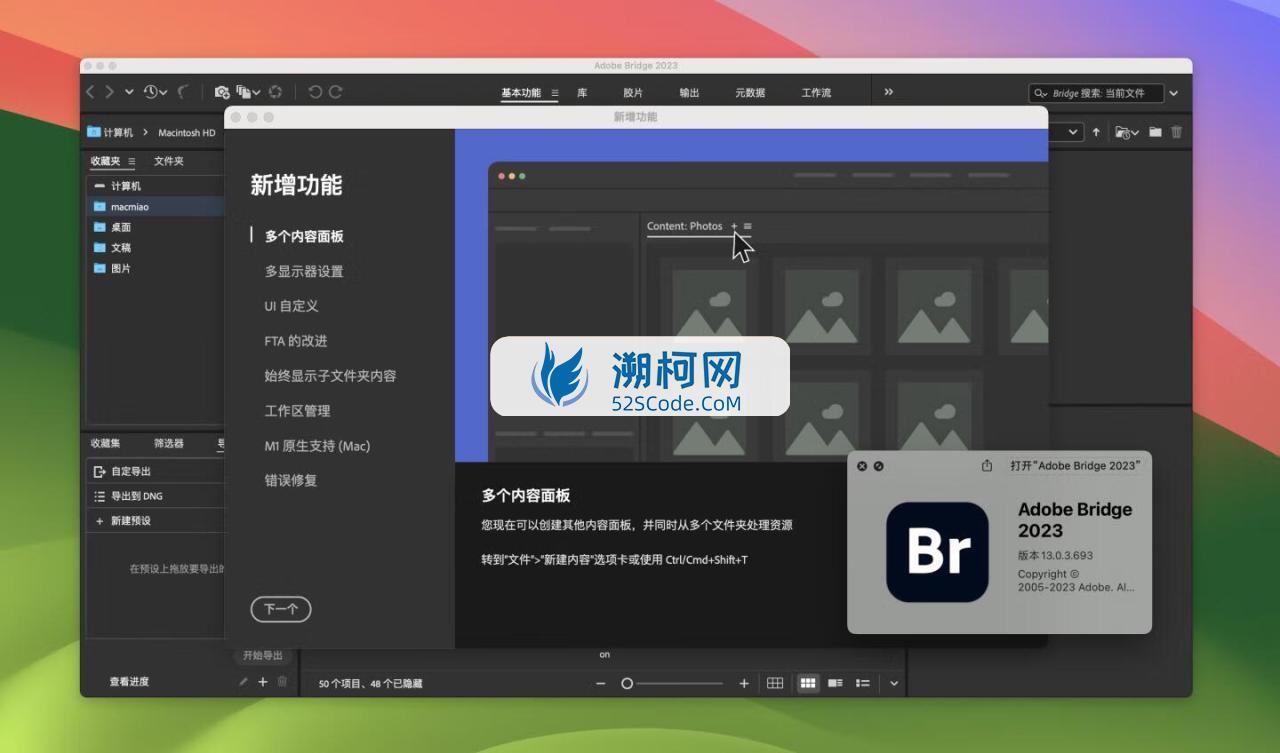Image resolution: width=1280 pixels, height=753 pixels.
Task: Click the plus icon beside 查看进度
Action: (x=263, y=682)
